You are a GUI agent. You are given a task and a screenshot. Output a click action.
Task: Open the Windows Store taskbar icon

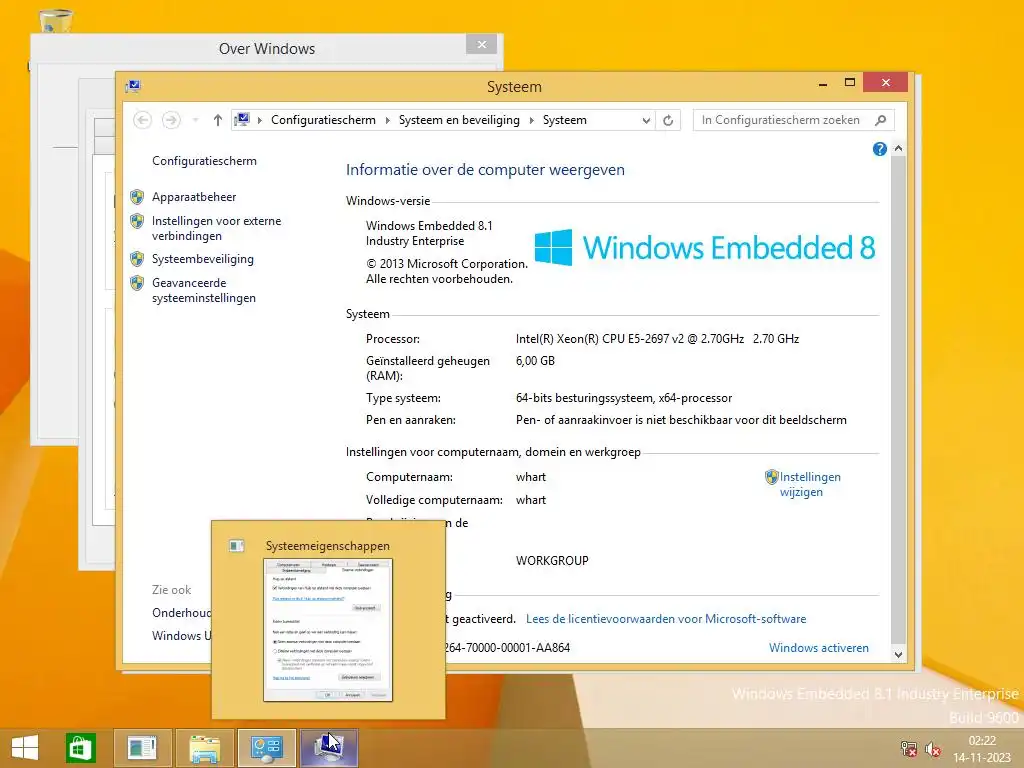point(80,748)
